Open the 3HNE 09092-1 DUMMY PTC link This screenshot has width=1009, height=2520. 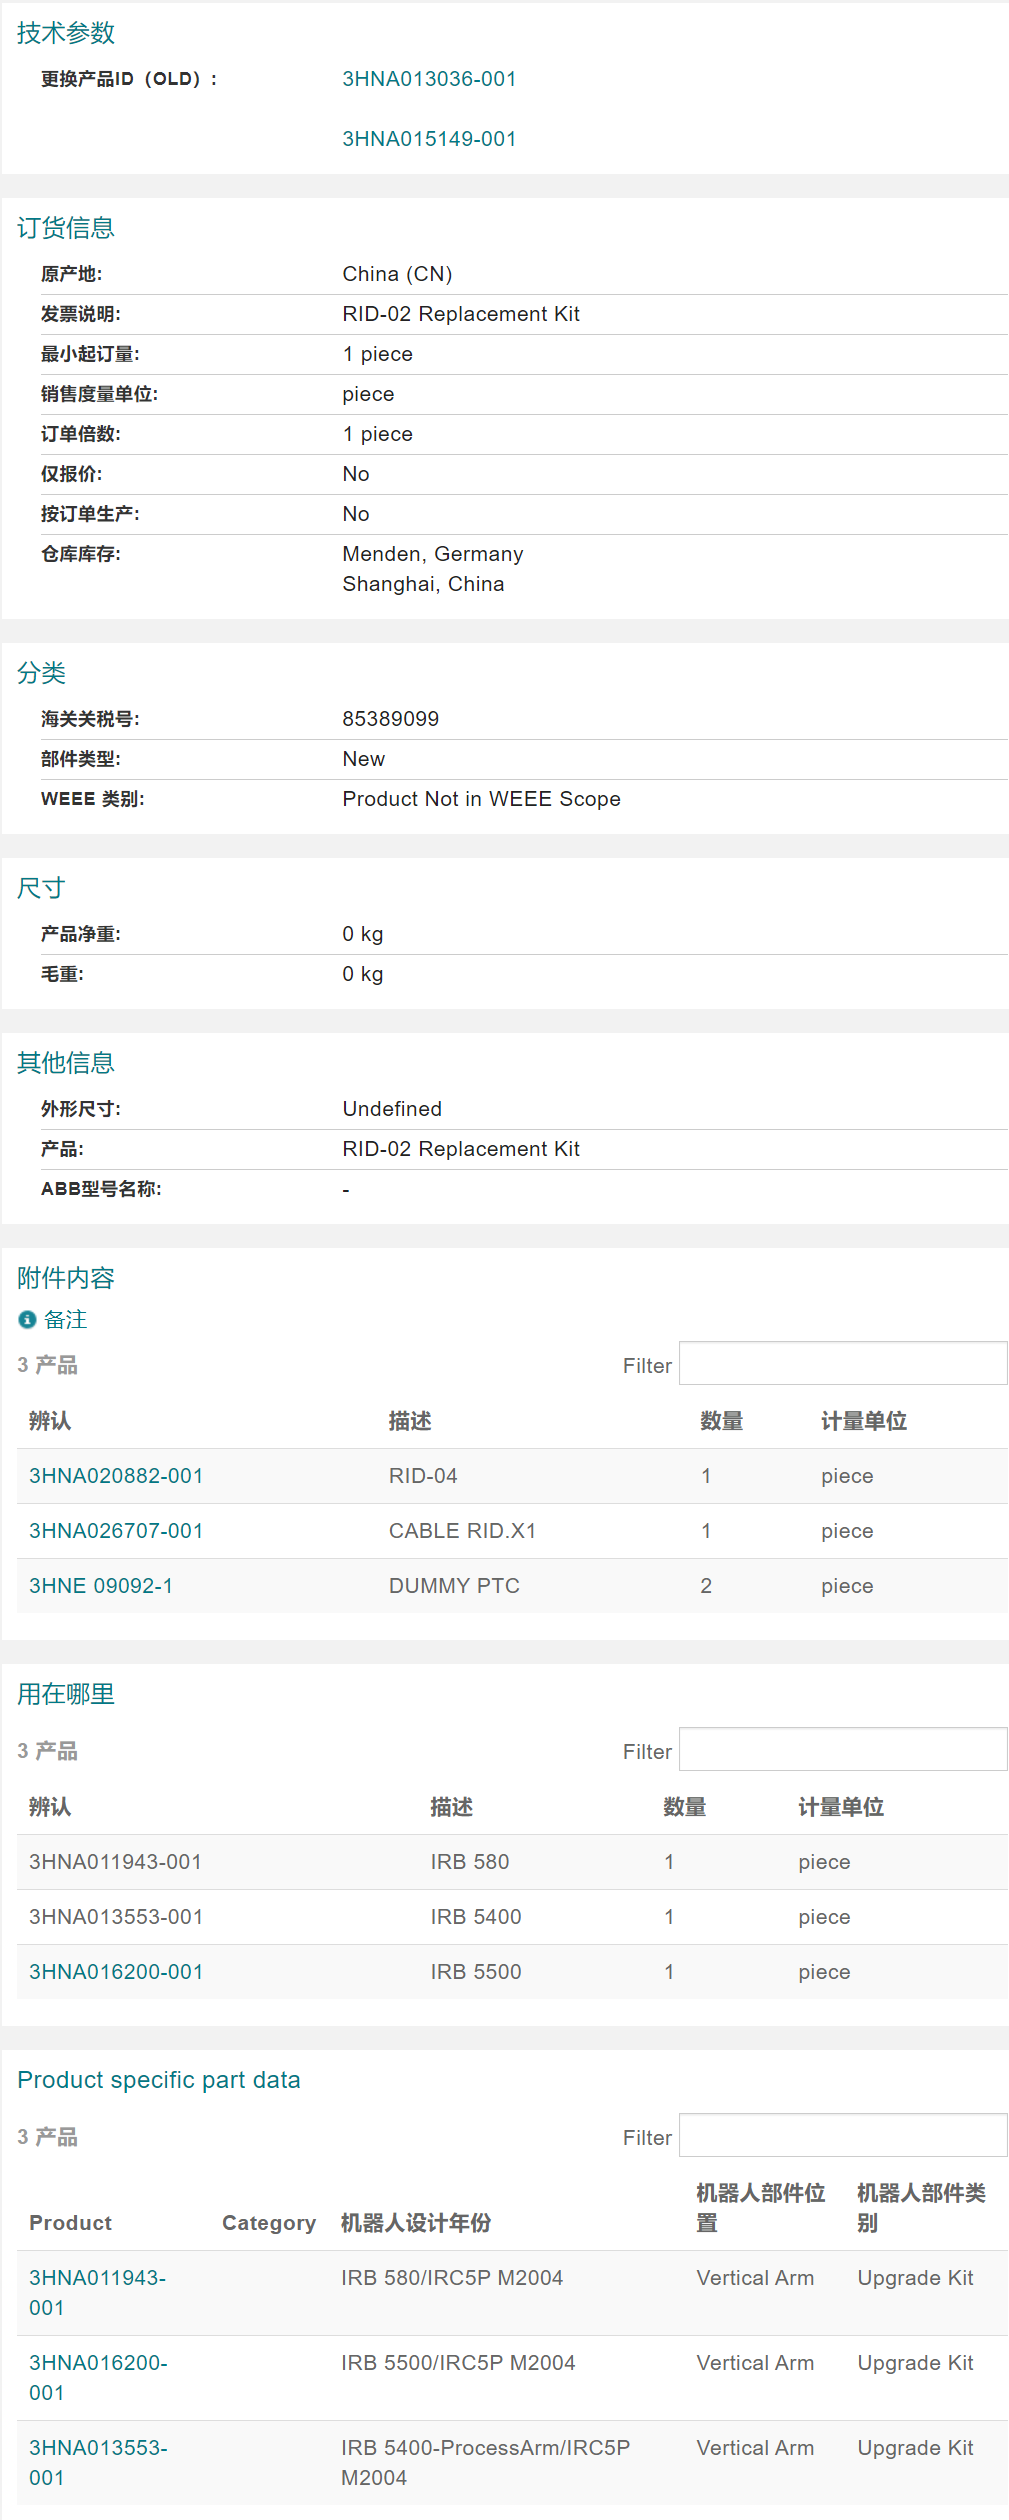101,1586
